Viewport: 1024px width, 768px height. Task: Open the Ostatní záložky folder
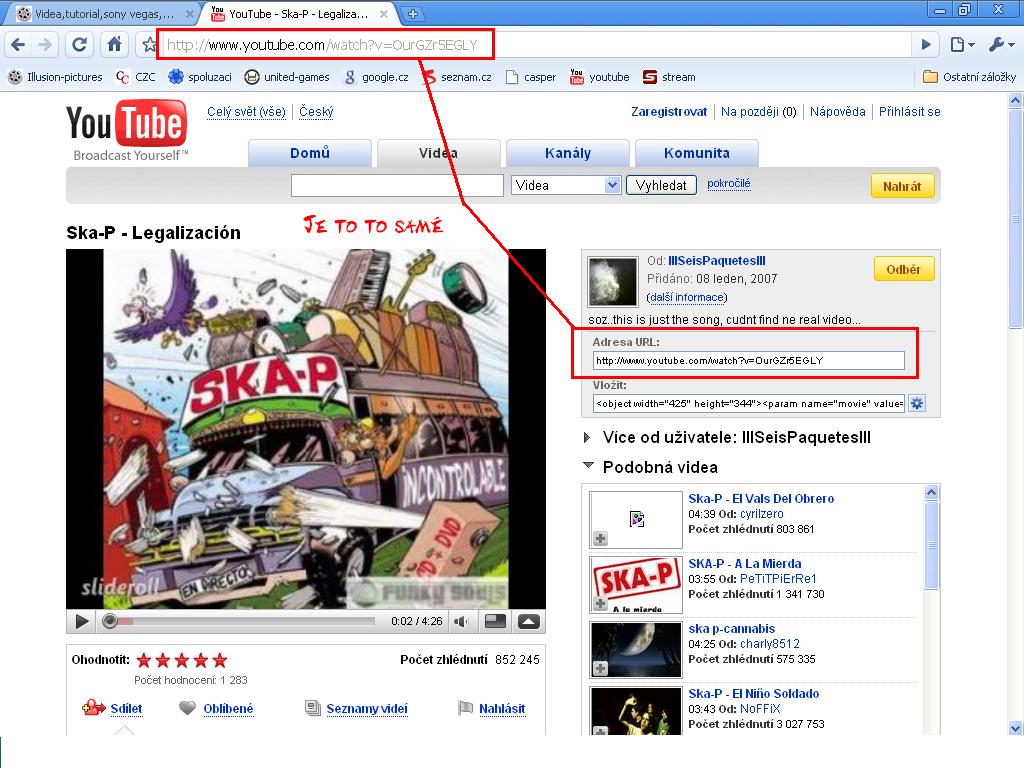click(970, 77)
